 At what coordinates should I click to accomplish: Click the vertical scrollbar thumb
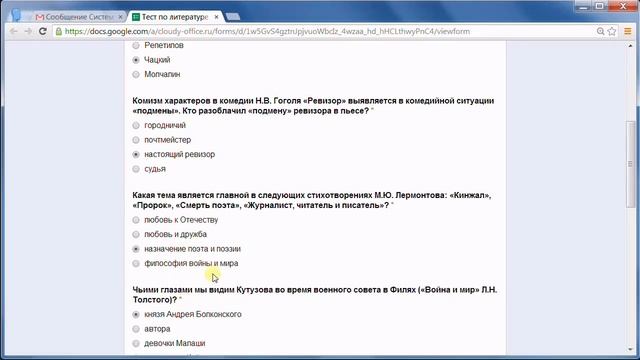(x=631, y=164)
